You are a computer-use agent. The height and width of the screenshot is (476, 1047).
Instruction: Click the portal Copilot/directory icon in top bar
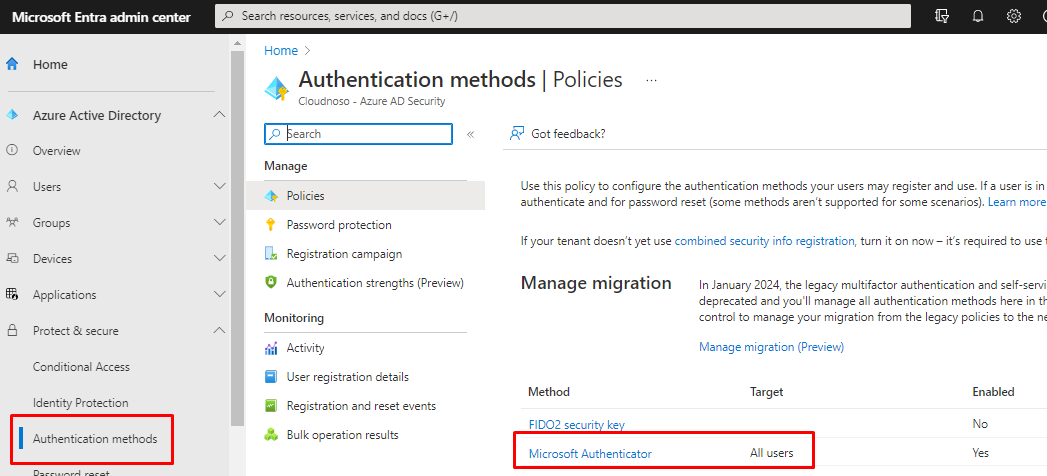click(x=941, y=16)
